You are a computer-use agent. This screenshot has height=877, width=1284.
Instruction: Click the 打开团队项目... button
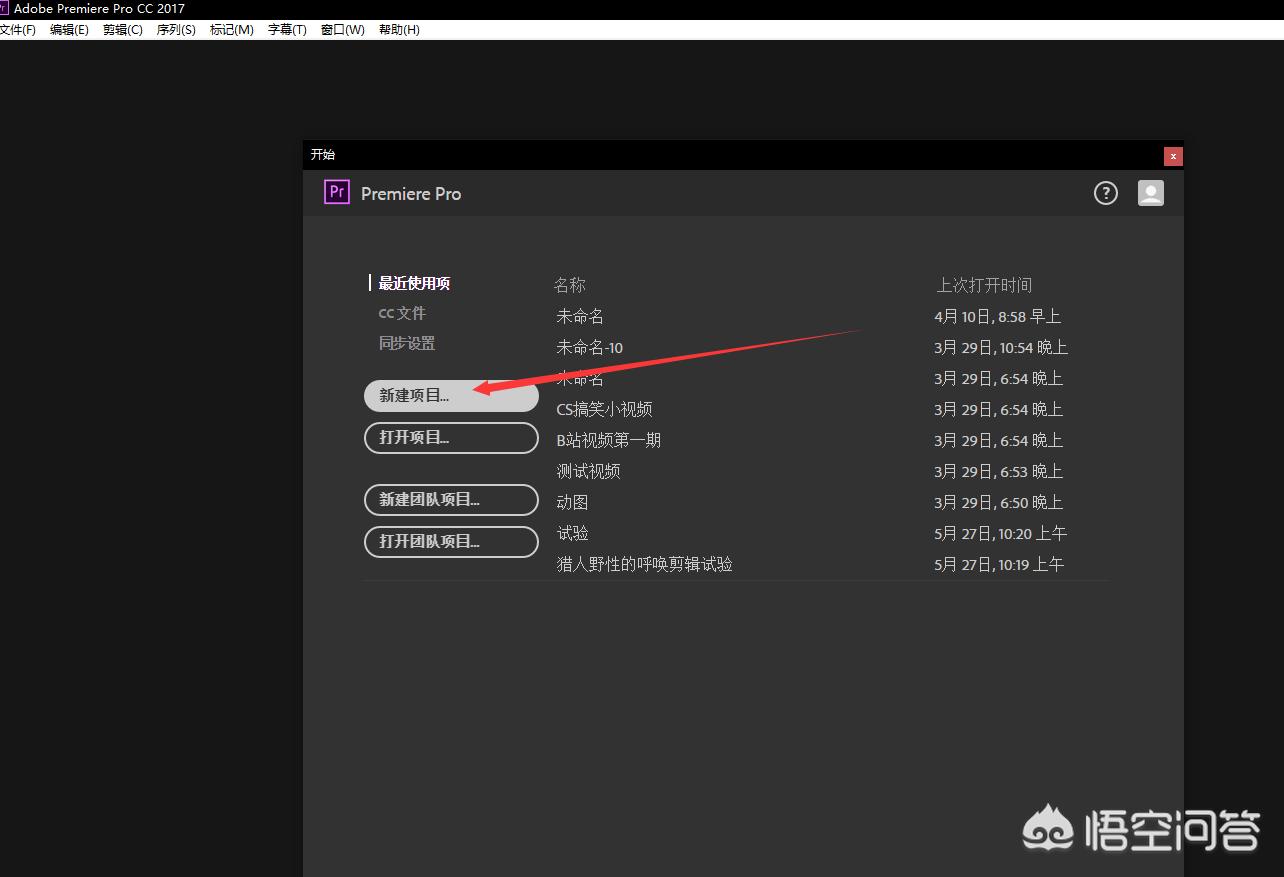(451, 542)
